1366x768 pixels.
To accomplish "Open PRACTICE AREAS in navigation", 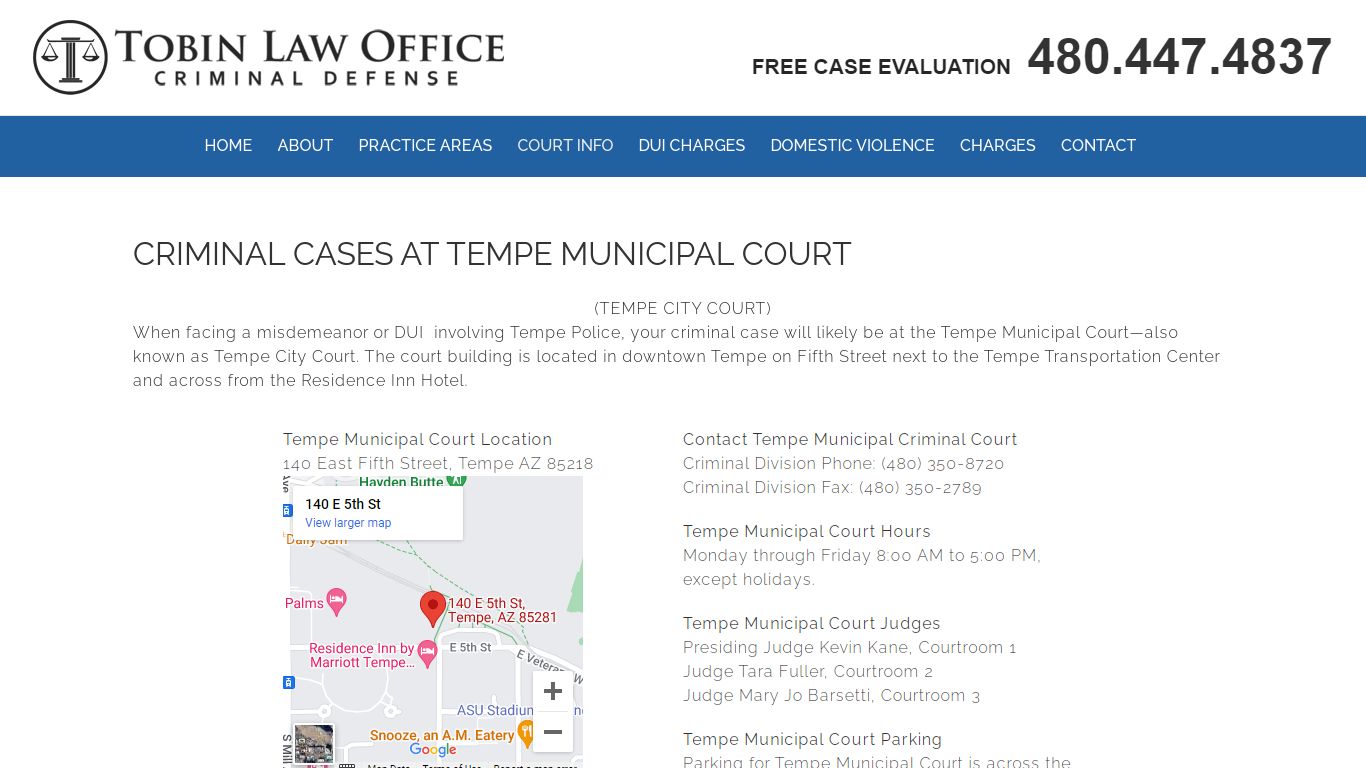I will point(425,146).
